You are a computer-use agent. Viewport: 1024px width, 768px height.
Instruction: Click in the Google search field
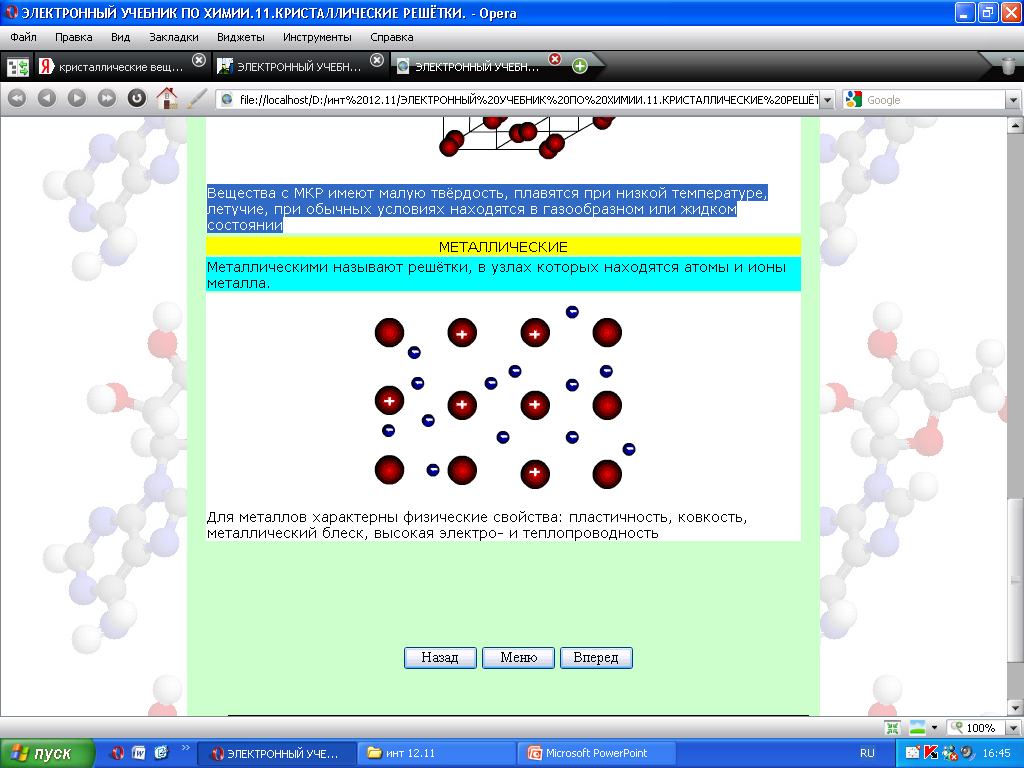(x=933, y=100)
